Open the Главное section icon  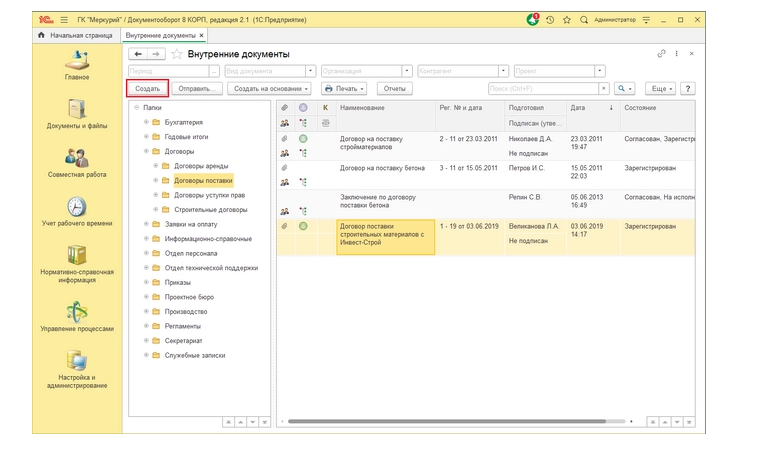(x=77, y=60)
